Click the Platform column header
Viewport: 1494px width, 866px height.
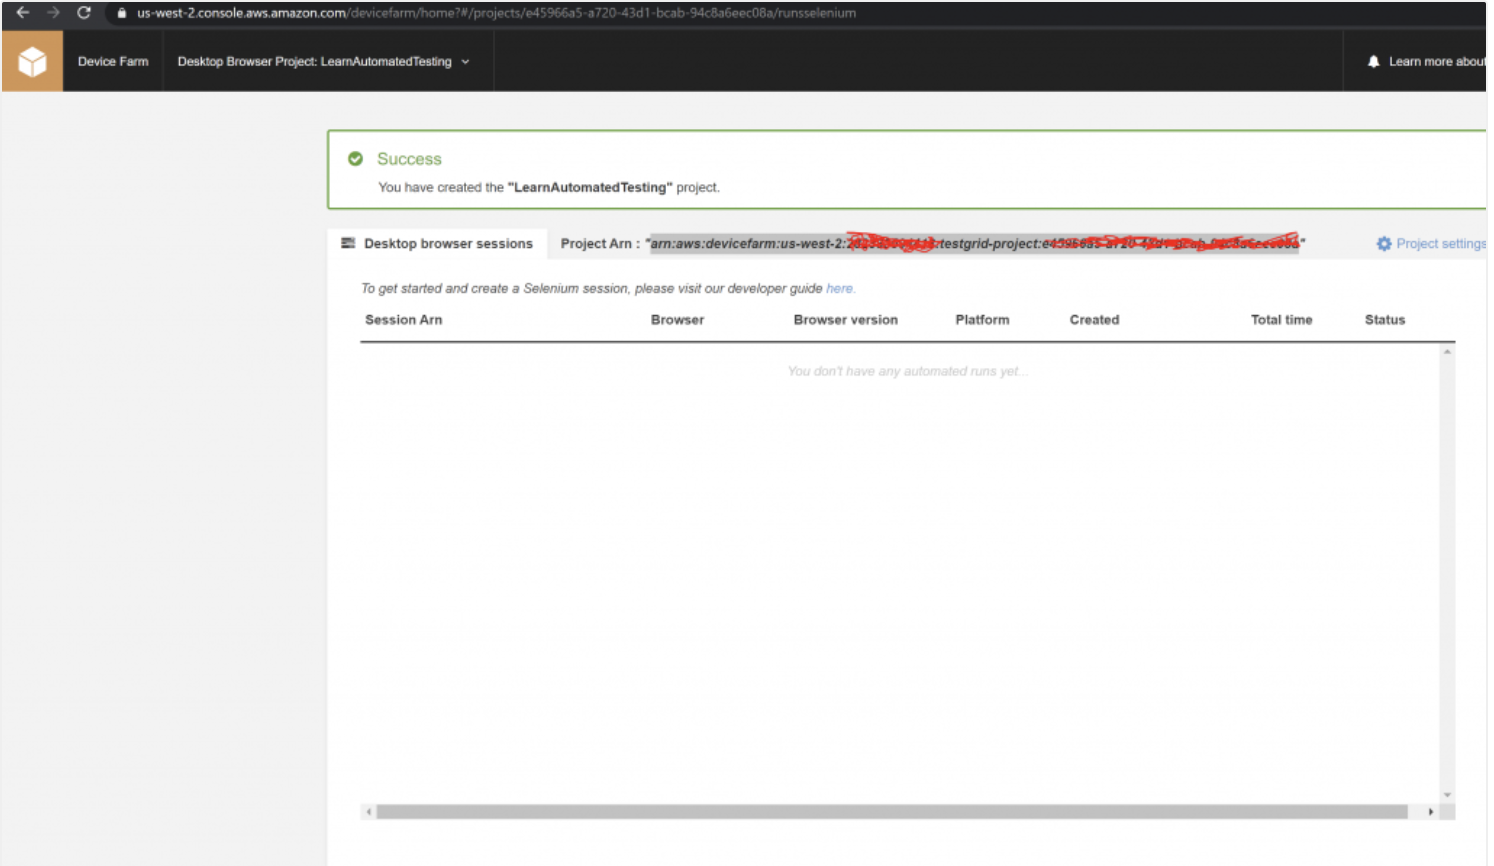(x=982, y=320)
